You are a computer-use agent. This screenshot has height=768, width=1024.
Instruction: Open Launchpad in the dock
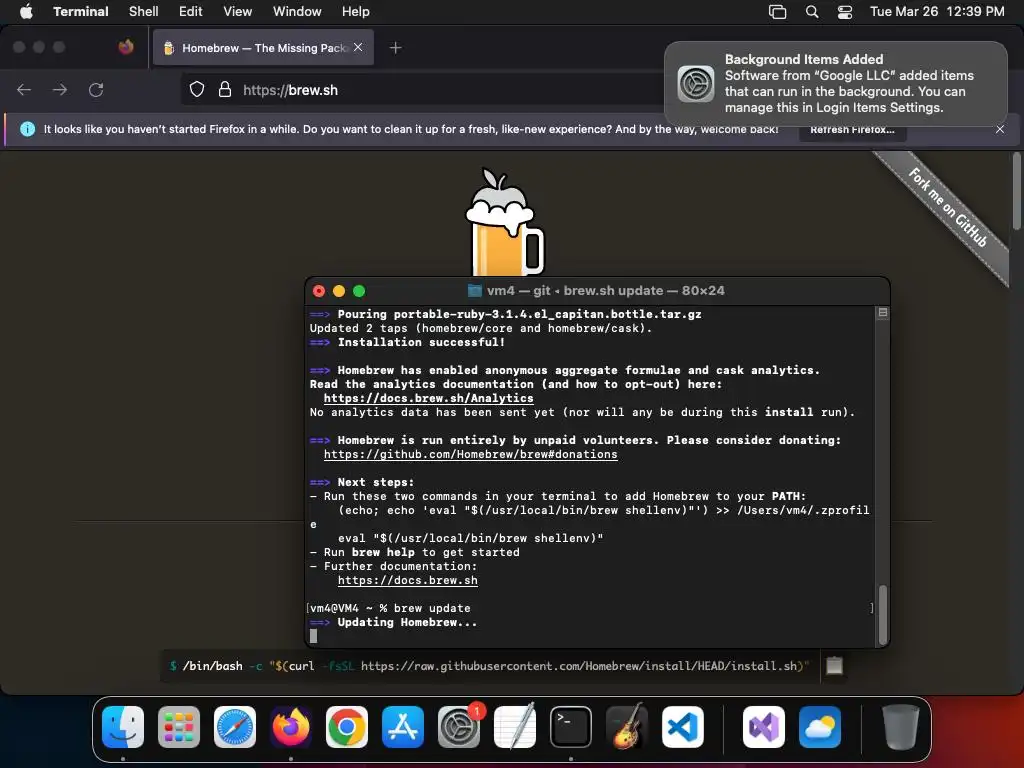pyautogui.click(x=179, y=727)
